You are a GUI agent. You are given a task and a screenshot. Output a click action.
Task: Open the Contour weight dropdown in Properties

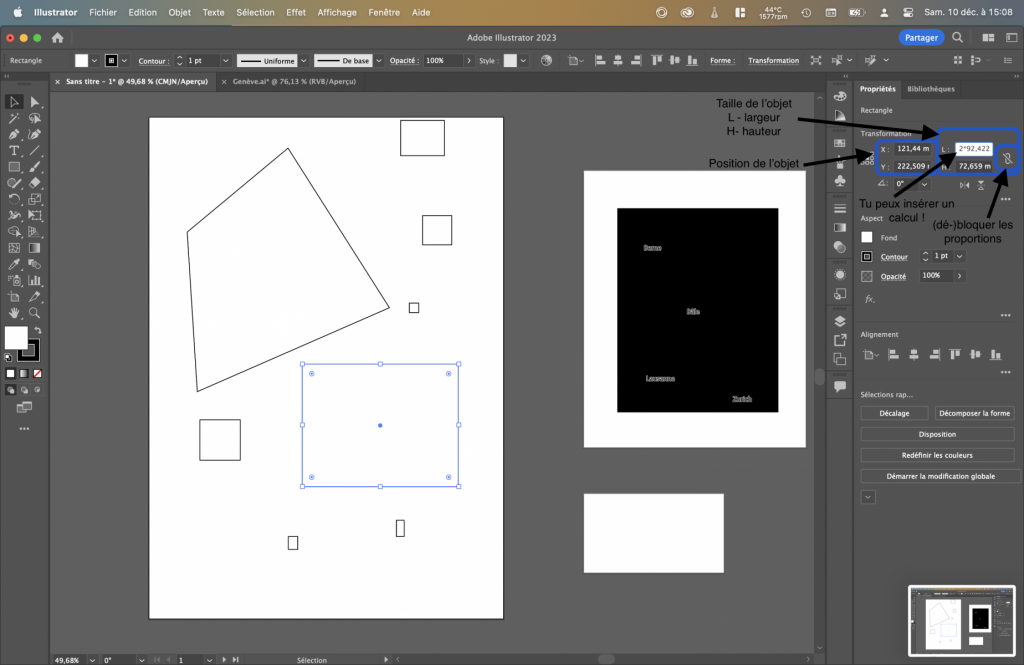(960, 257)
